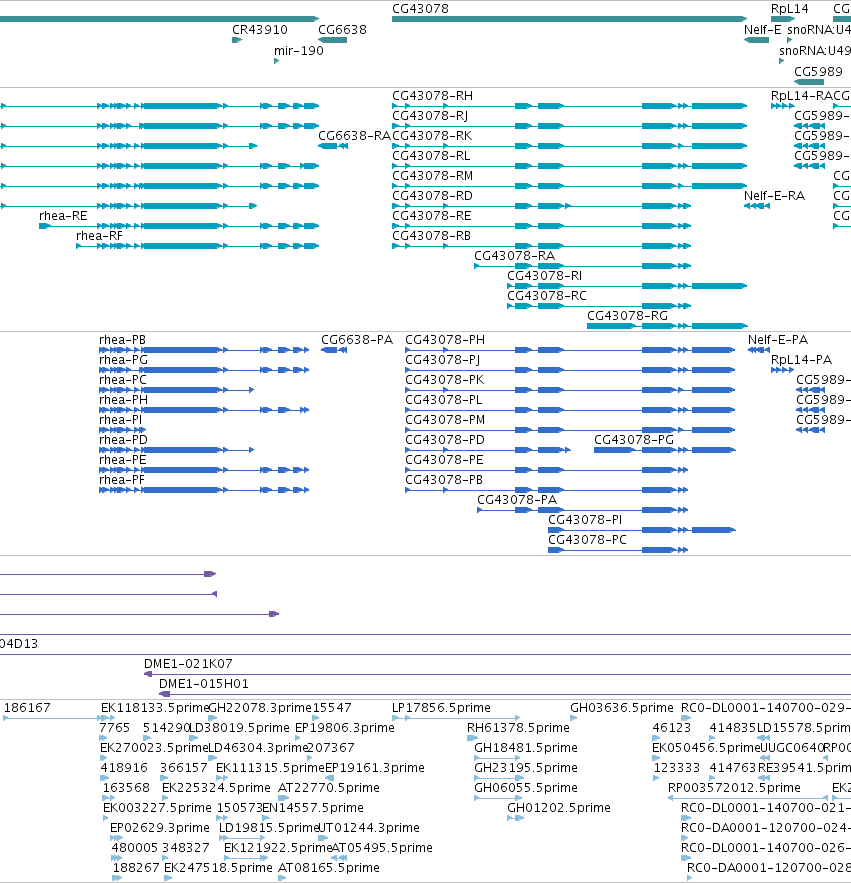Select protein CG43078-PH

pos(571,350)
